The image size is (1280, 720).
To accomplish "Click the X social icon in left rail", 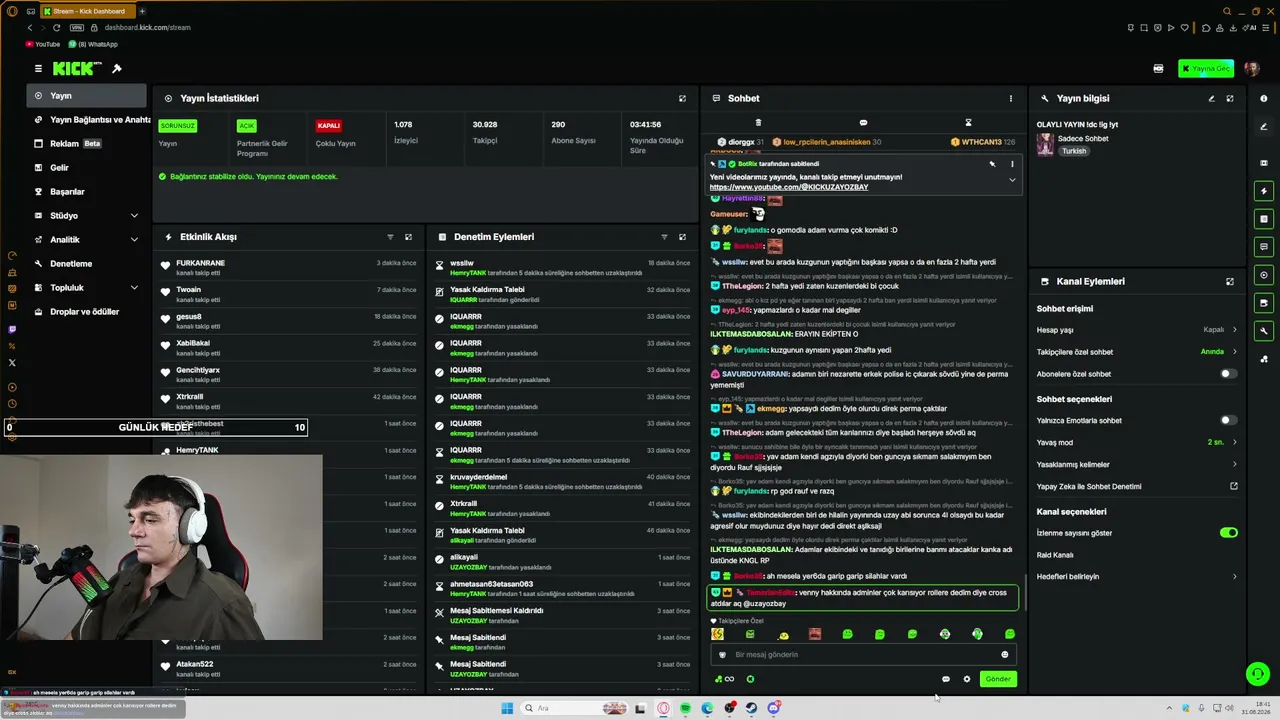I will pyautogui.click(x=12, y=363).
